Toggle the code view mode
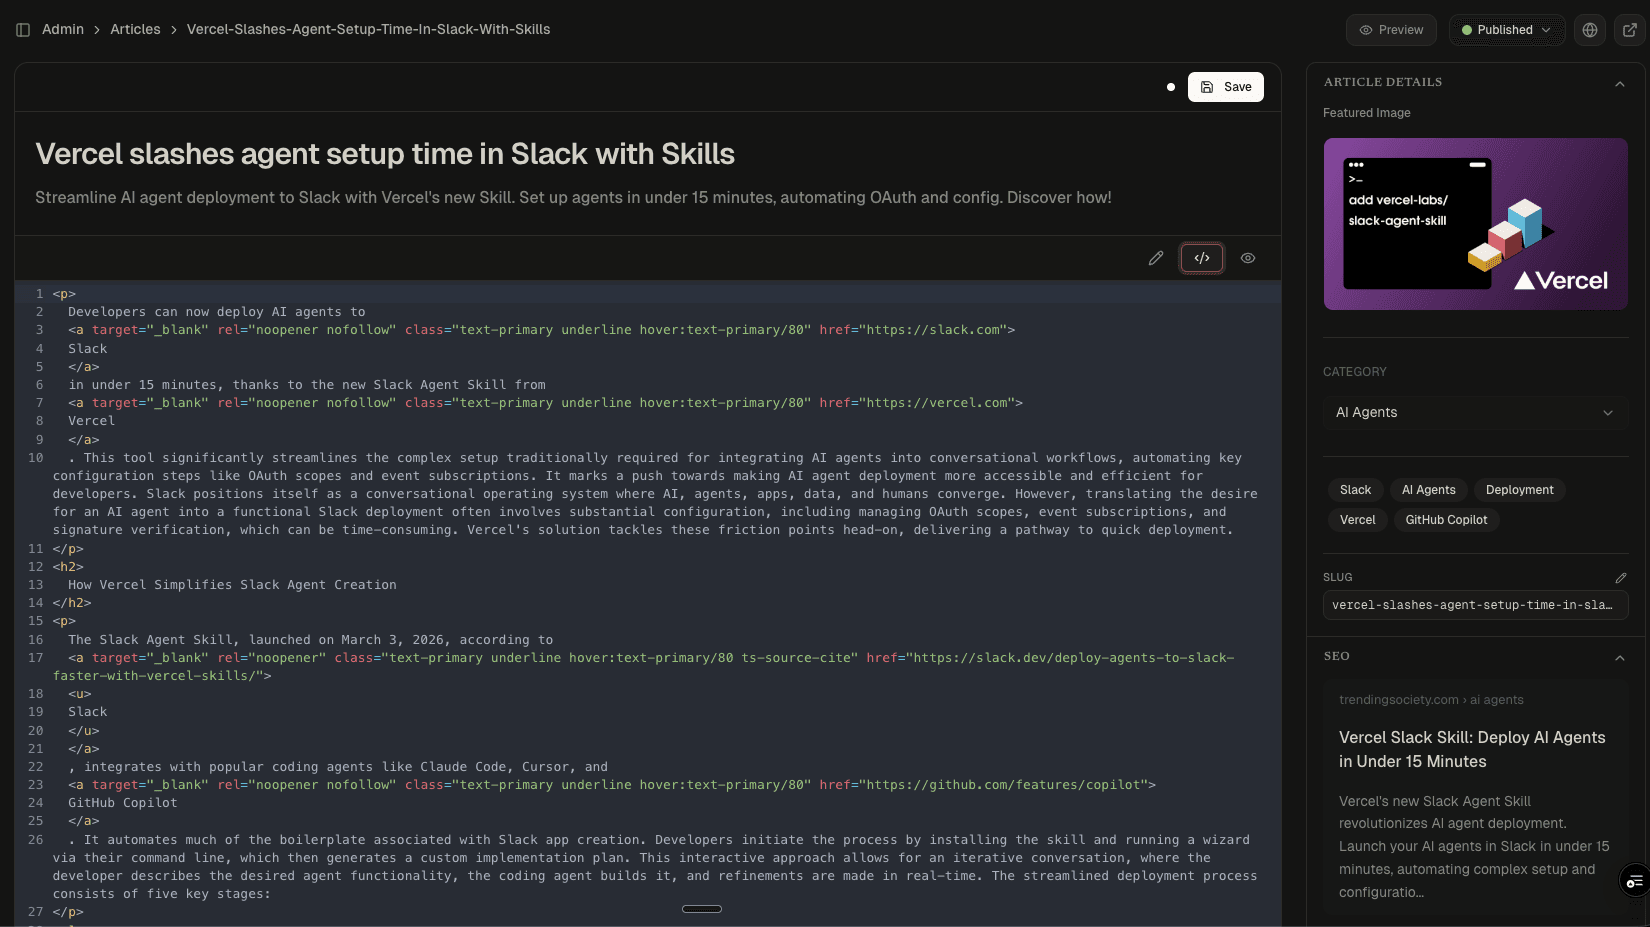 1202,258
